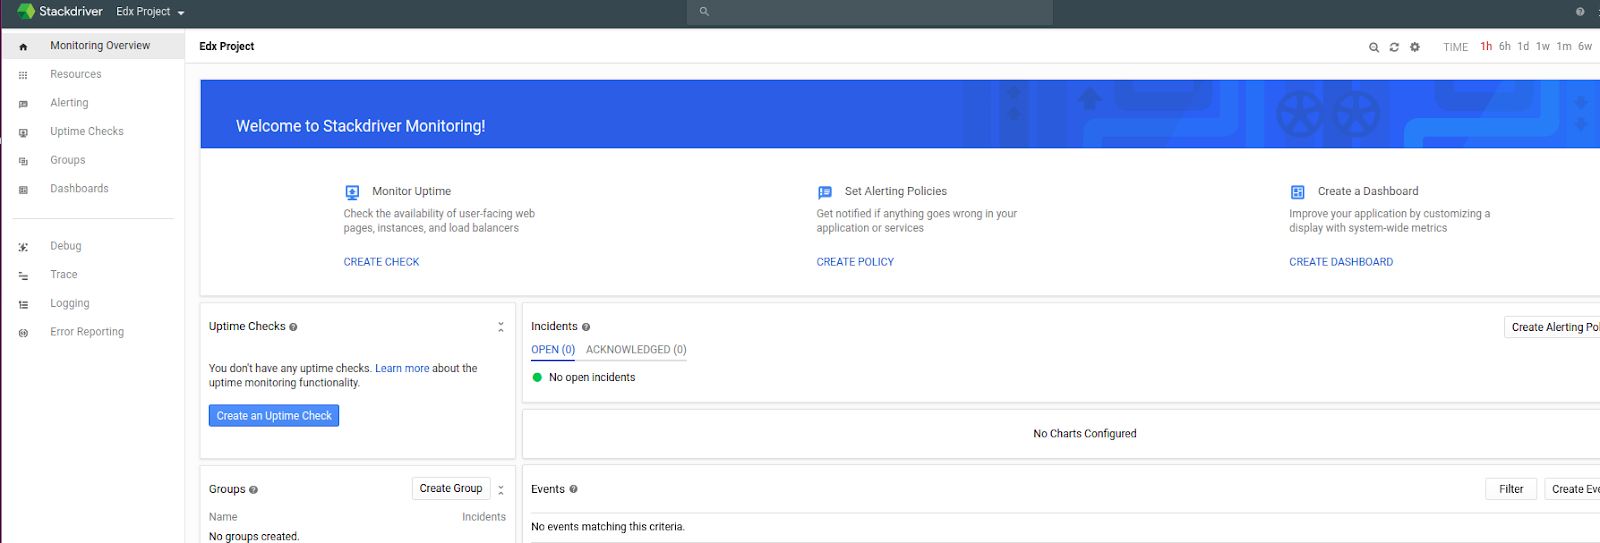This screenshot has height=543, width=1600.
Task: Click the Logging sidebar icon
Action: (23, 304)
